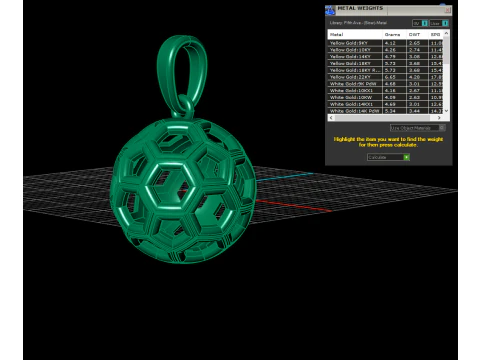Screen dimensions: 480x360
Task: Toggle the SV option in library row
Action: [x=420, y=23]
